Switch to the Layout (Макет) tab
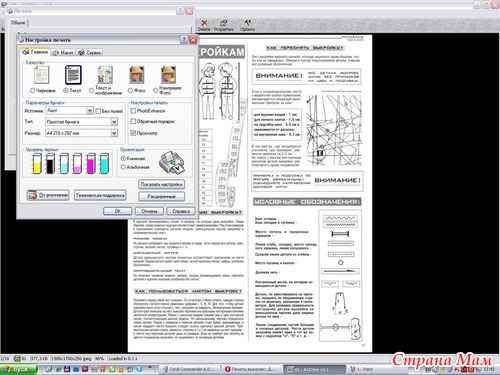 pyautogui.click(x=63, y=53)
